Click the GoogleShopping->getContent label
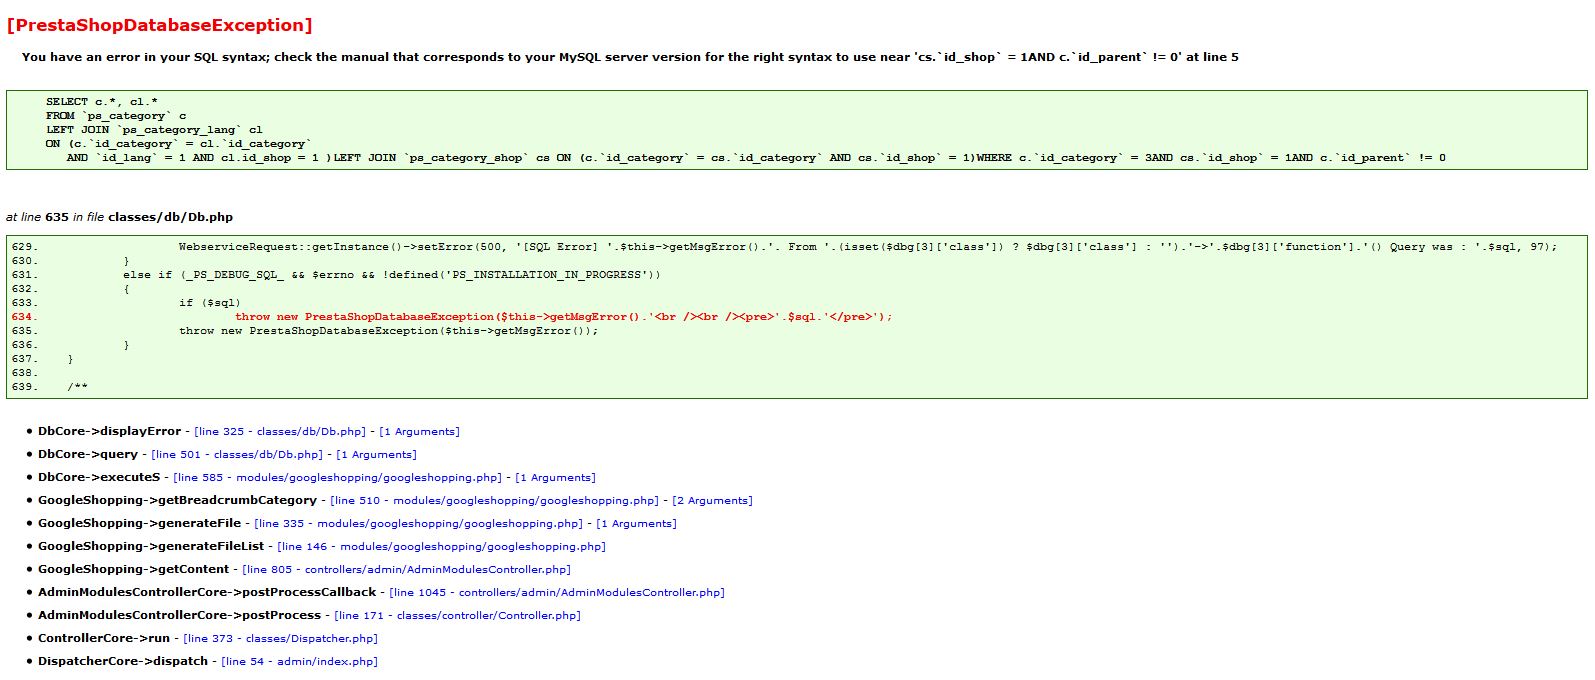The height and width of the screenshot is (680, 1595). click(x=133, y=570)
